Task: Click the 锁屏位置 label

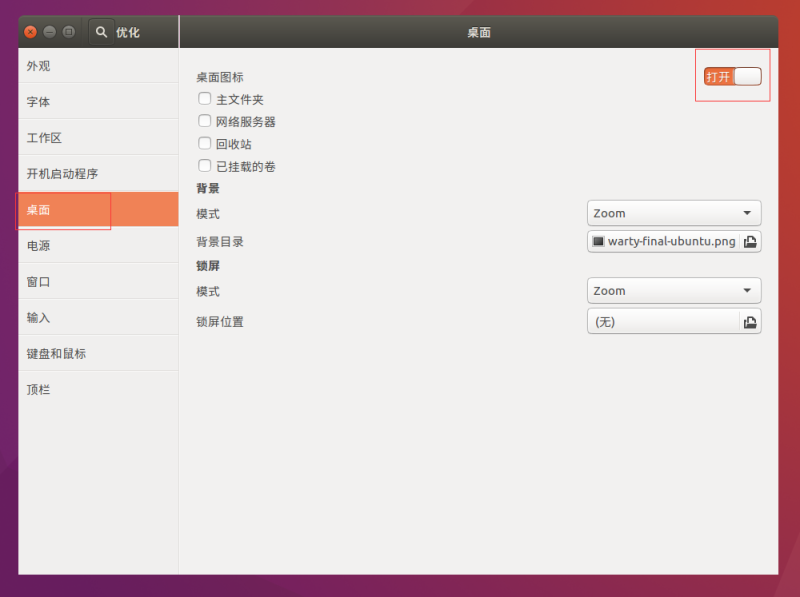Action: coord(220,322)
